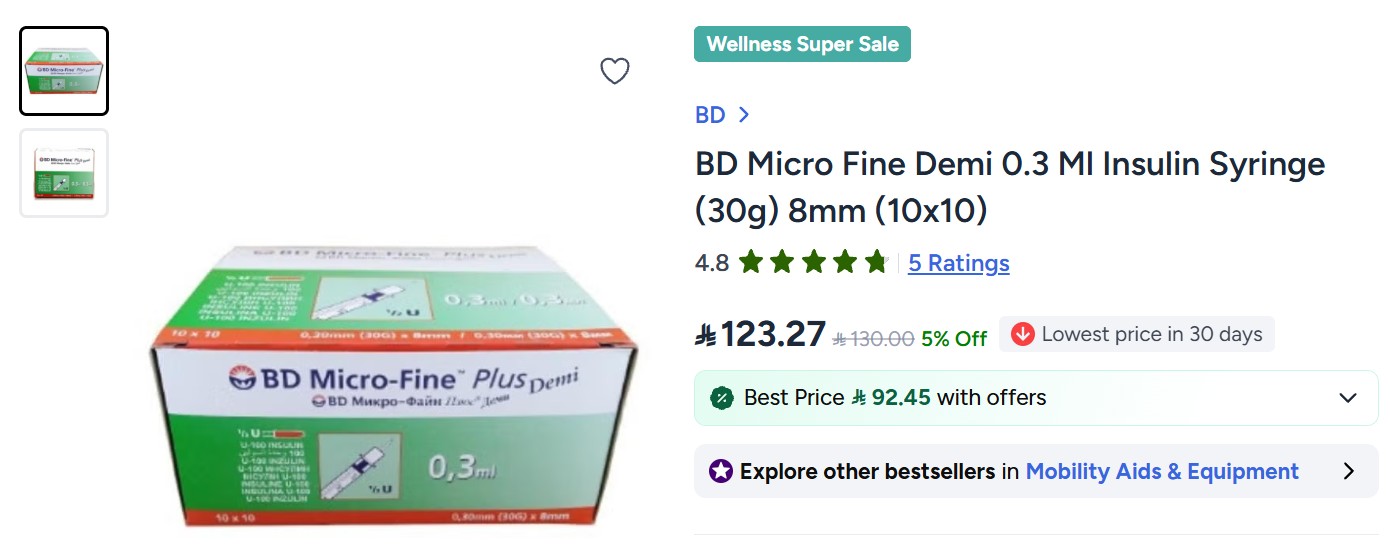Click the chevron next to BD brand
This screenshot has height=552, width=1390.
(743, 115)
